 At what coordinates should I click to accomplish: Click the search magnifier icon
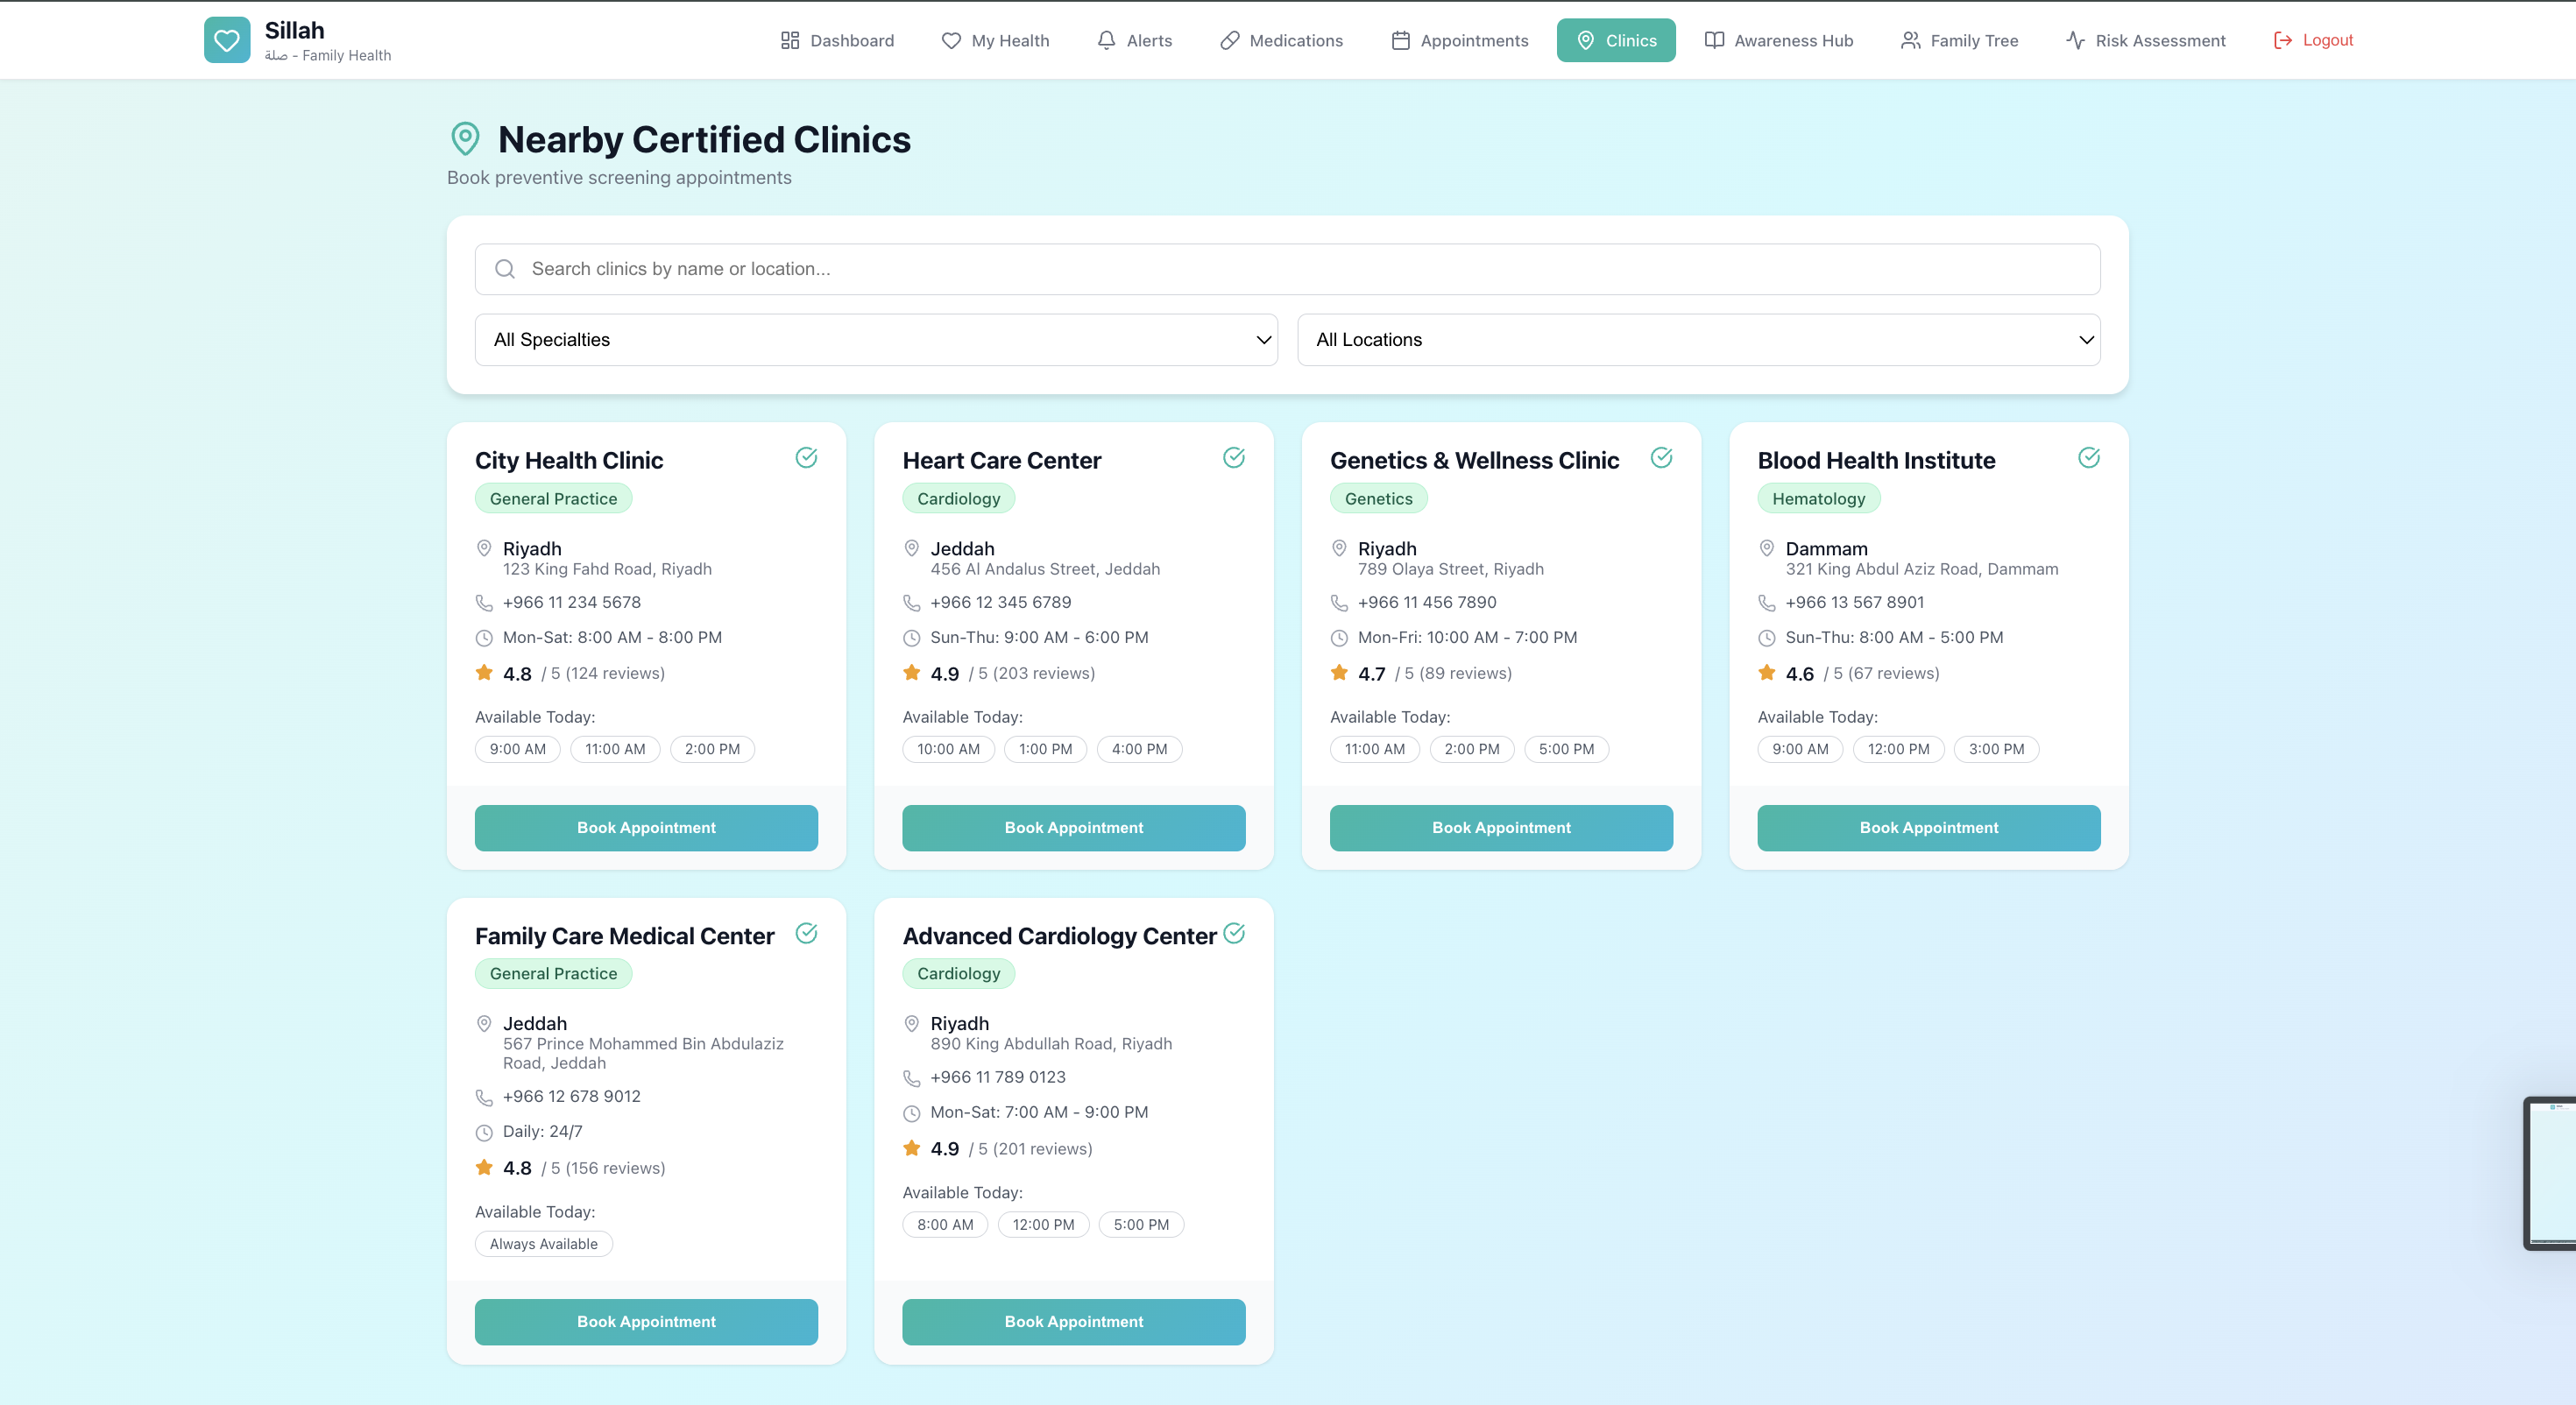pyautogui.click(x=505, y=269)
